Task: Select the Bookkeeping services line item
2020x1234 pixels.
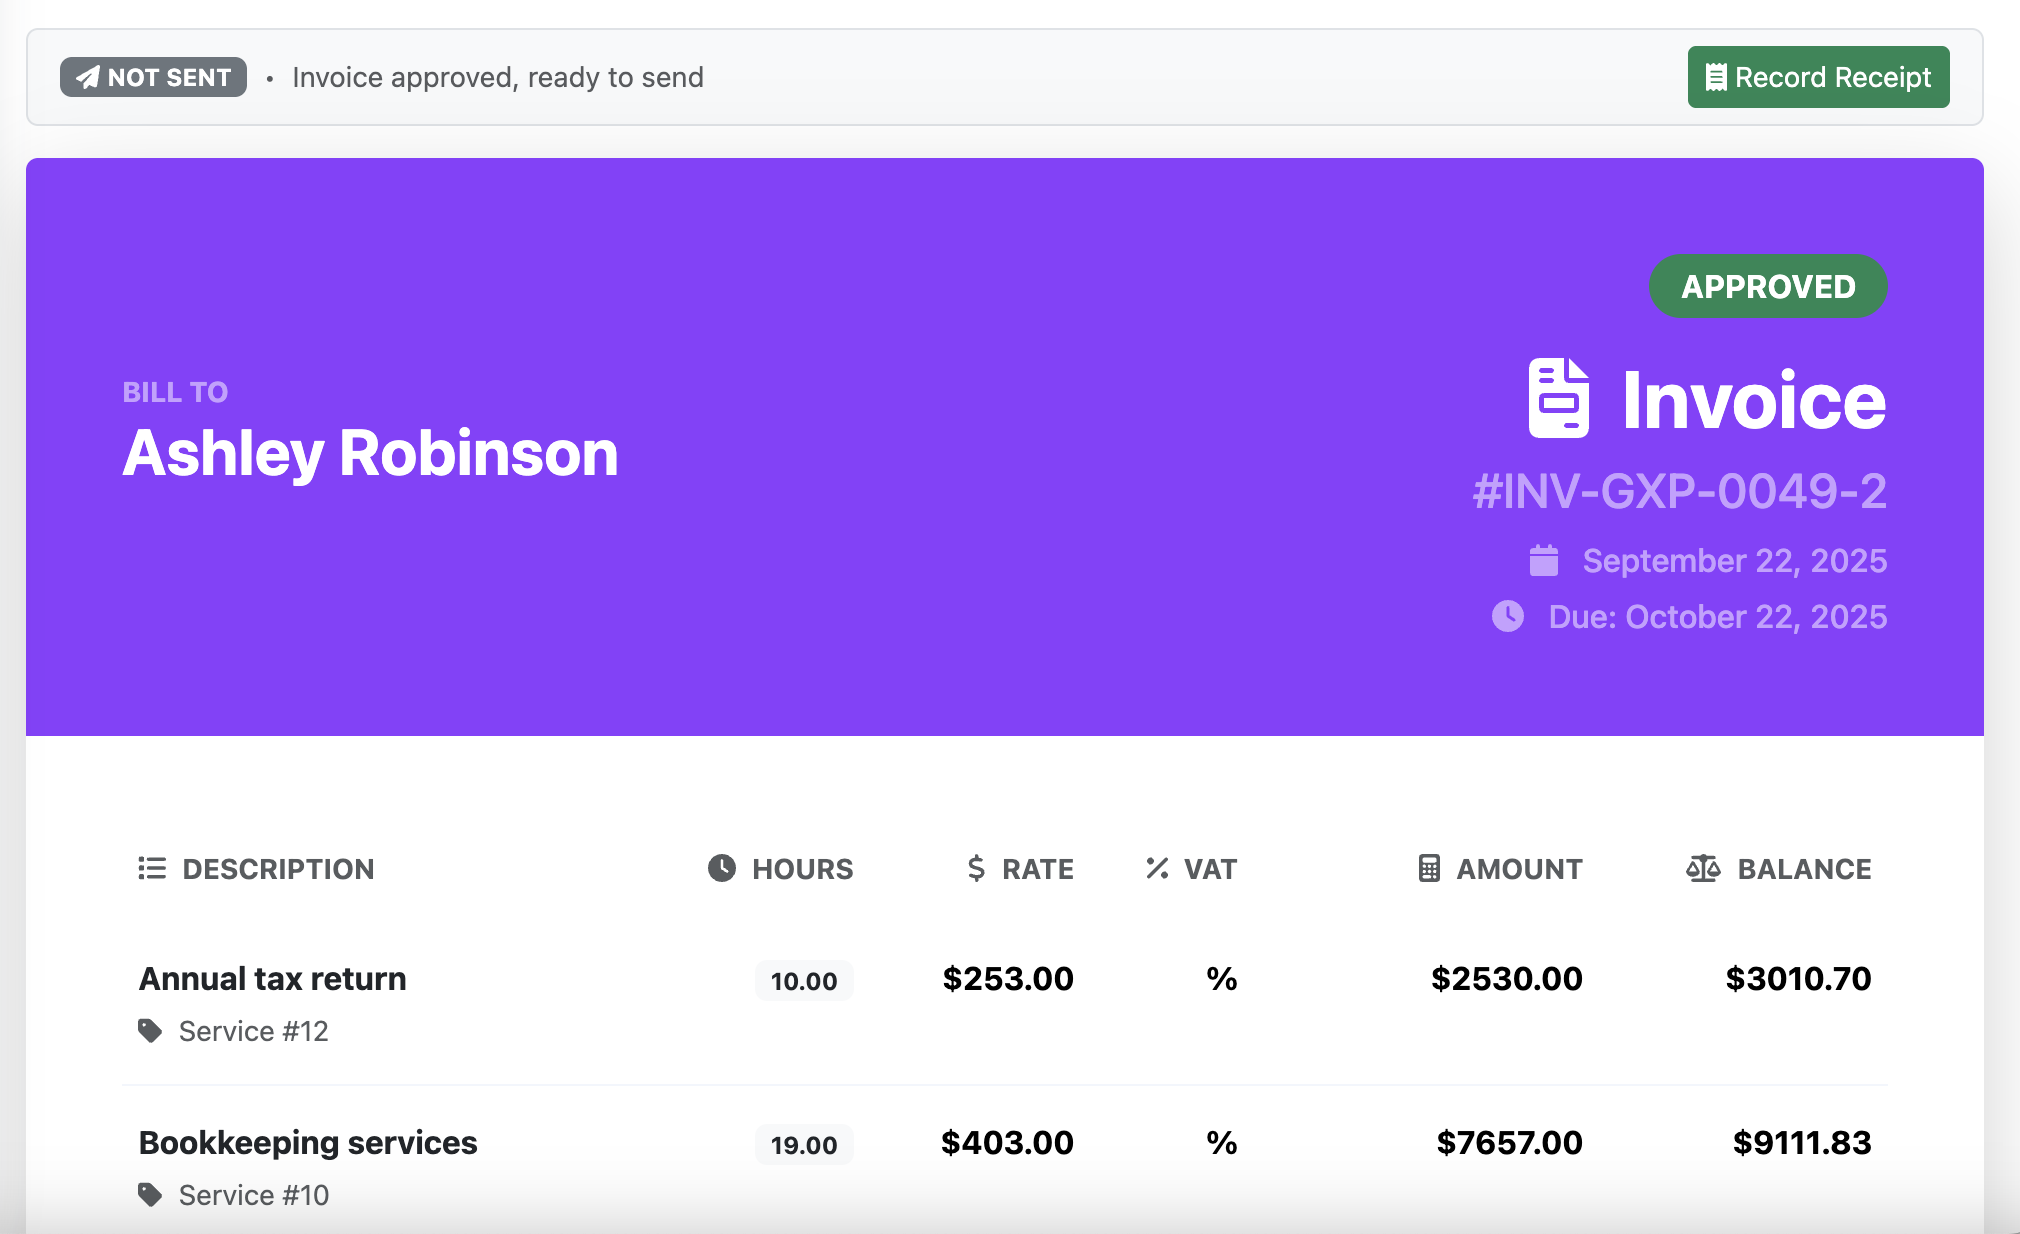Action: point(308,1142)
